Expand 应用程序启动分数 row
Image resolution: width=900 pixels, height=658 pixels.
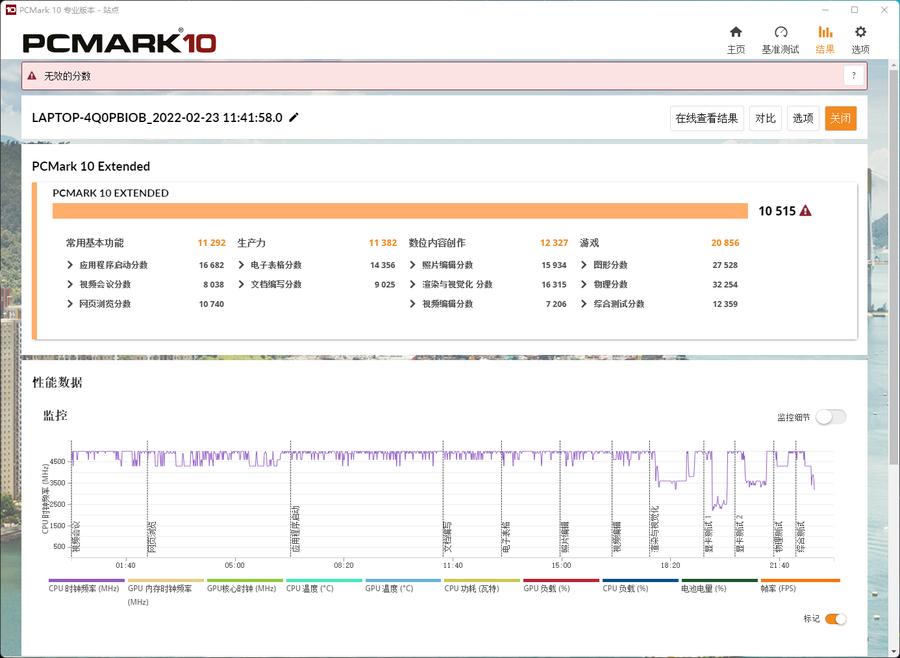click(70, 266)
